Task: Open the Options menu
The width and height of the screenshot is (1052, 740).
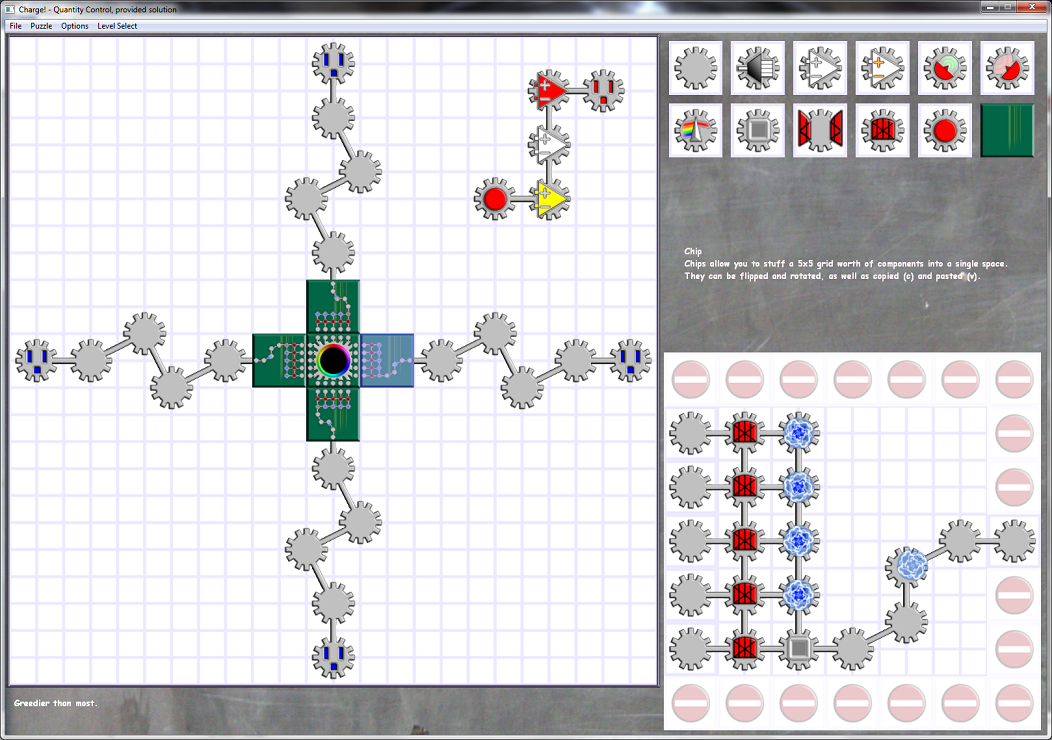Action: (75, 26)
